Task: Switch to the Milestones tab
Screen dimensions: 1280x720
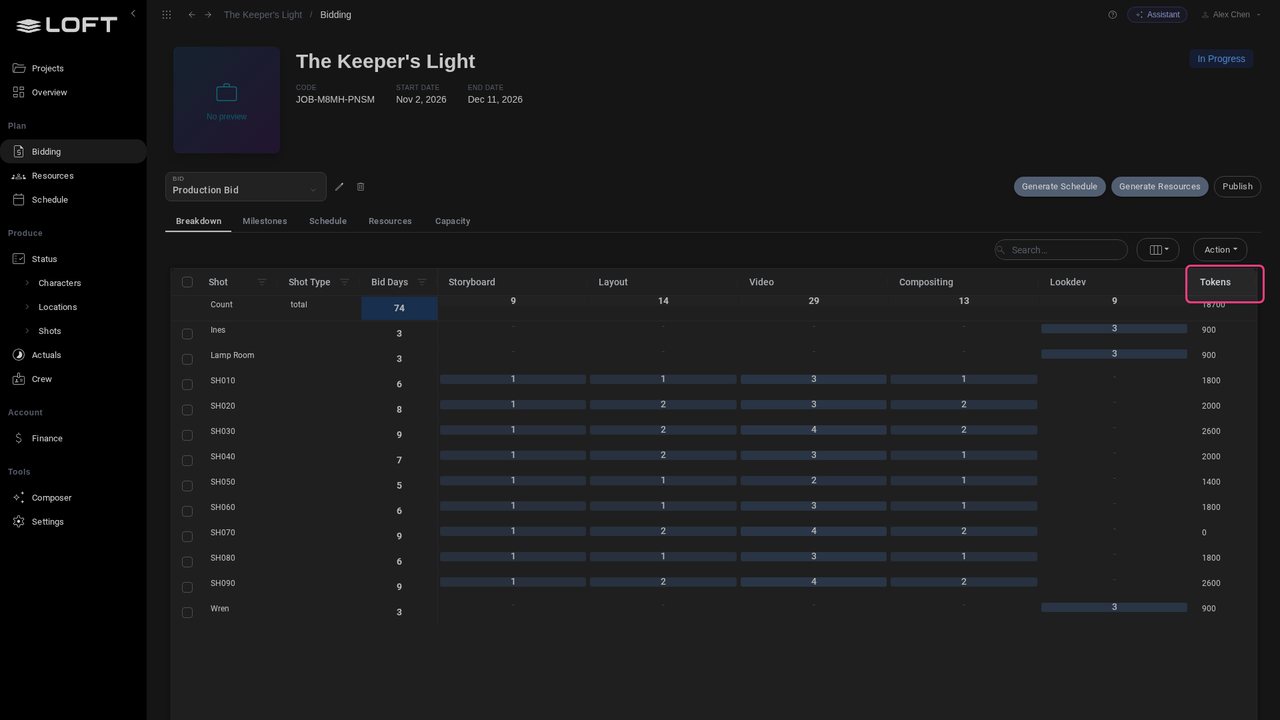Action: pyautogui.click(x=265, y=221)
